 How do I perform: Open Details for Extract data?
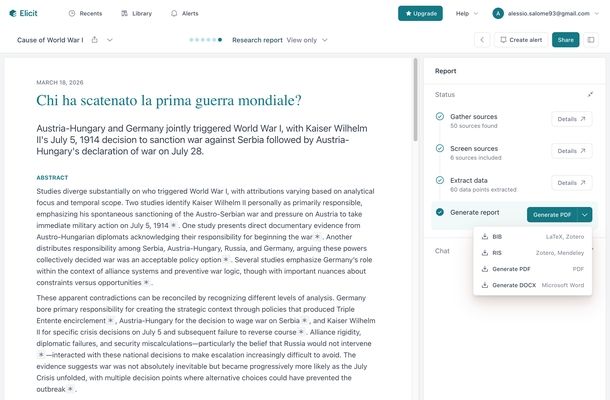[x=571, y=183]
